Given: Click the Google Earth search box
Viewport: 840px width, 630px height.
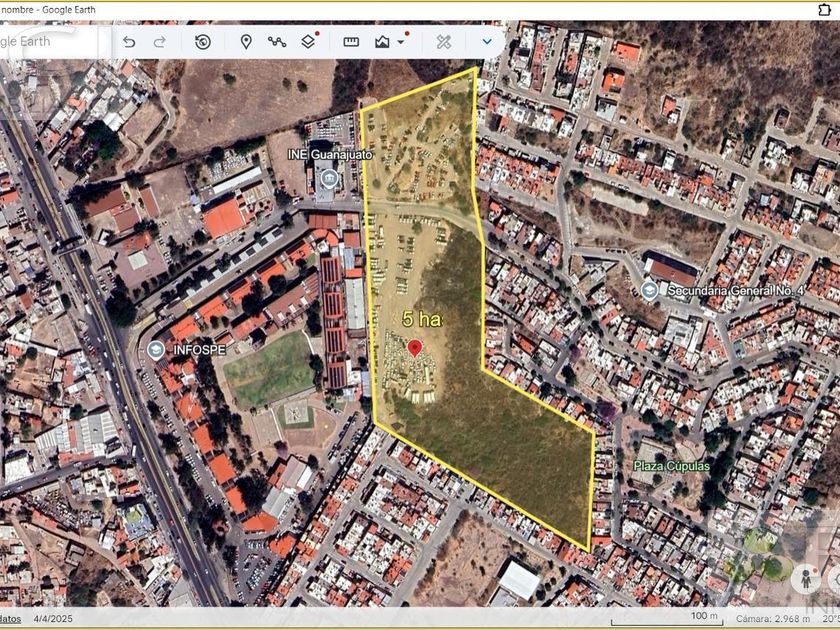Looking at the screenshot, I should point(50,42).
